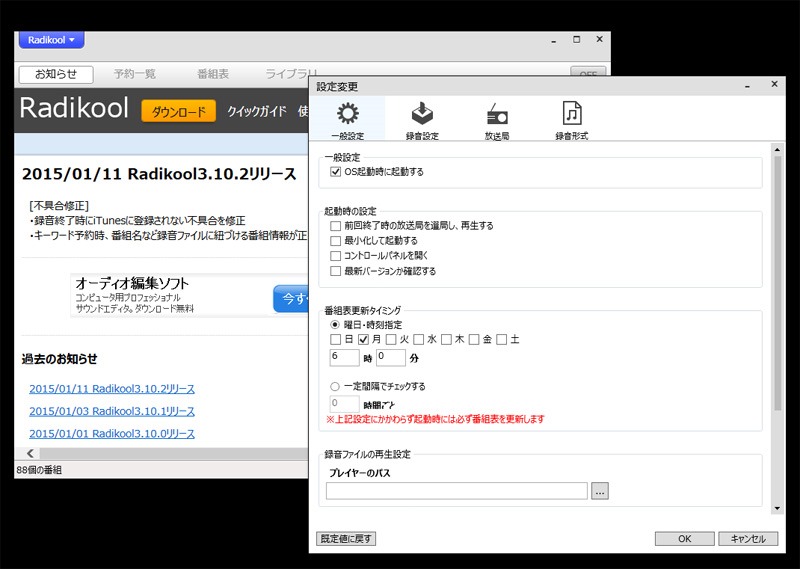The height and width of the screenshot is (569, 800).
Task: Toggle OS起動時に起動する checkbox
Action: [x=335, y=172]
